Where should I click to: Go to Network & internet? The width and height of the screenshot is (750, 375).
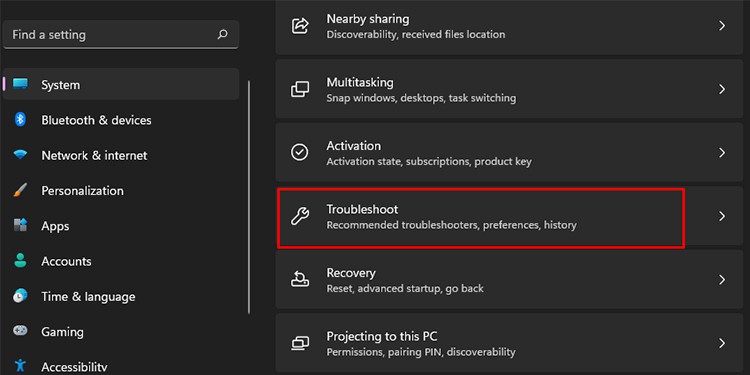pos(94,155)
